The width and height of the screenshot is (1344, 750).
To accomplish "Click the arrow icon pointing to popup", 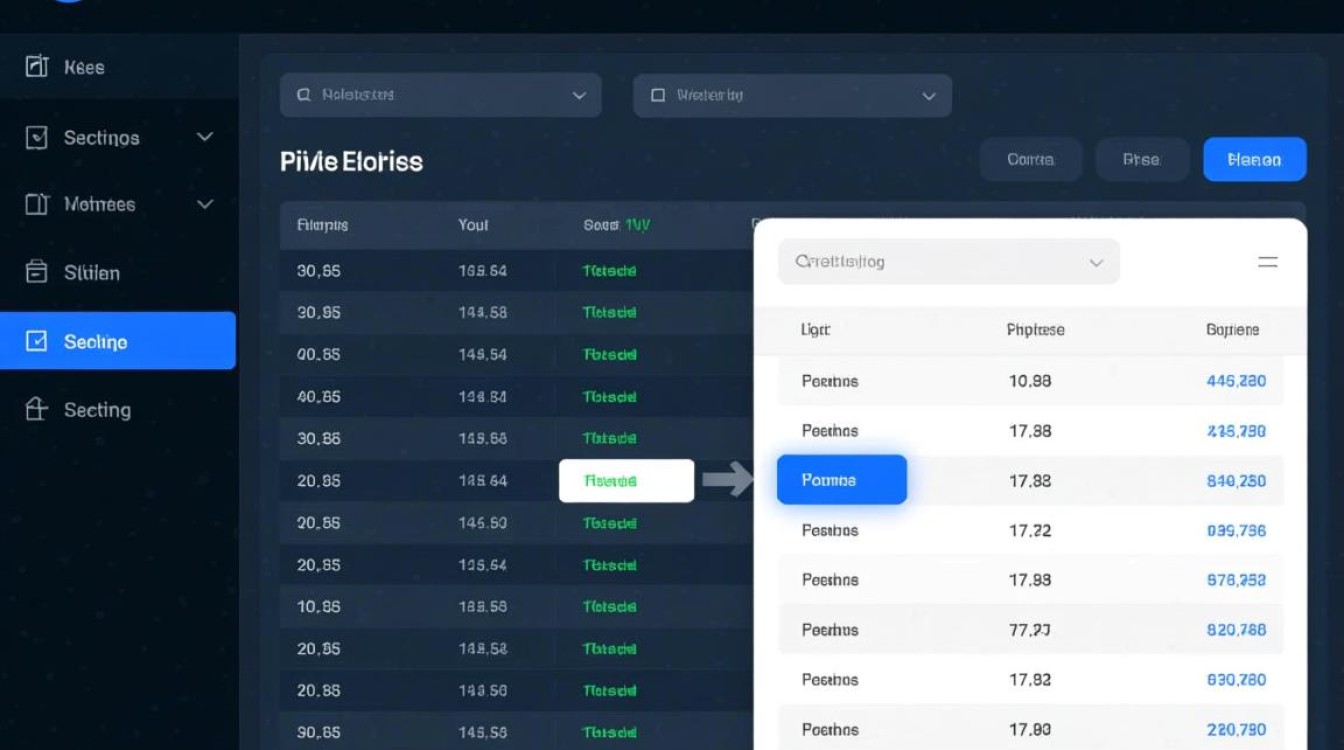I will point(727,480).
